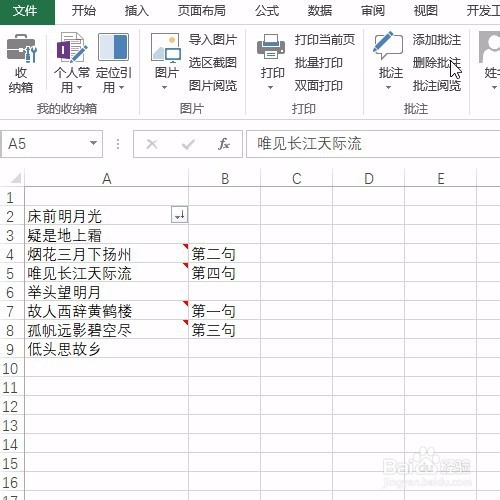Select cell B7 第一句
Image resolution: width=500 pixels, height=500 pixels.
[x=225, y=311]
